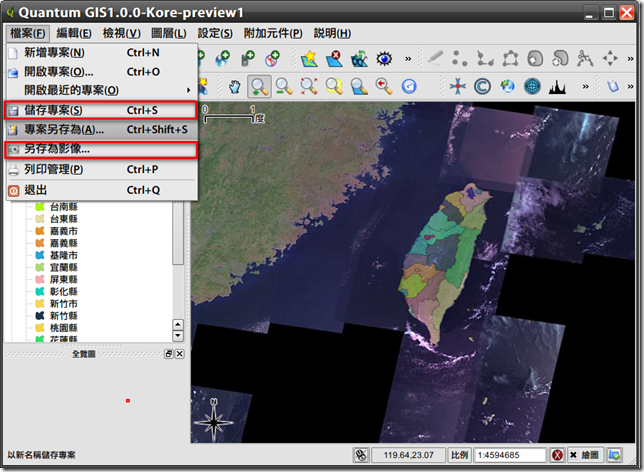Click the legend scrollbar down arrow
644x472 pixels.
tap(178, 336)
